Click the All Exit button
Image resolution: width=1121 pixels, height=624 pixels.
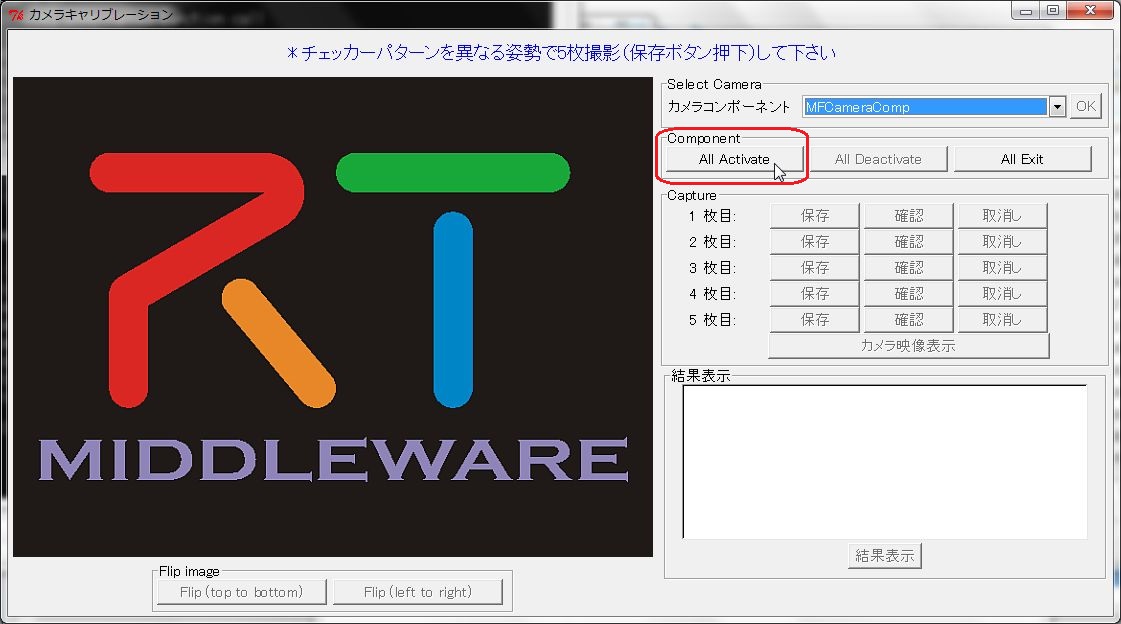pyautogui.click(x=1022, y=159)
